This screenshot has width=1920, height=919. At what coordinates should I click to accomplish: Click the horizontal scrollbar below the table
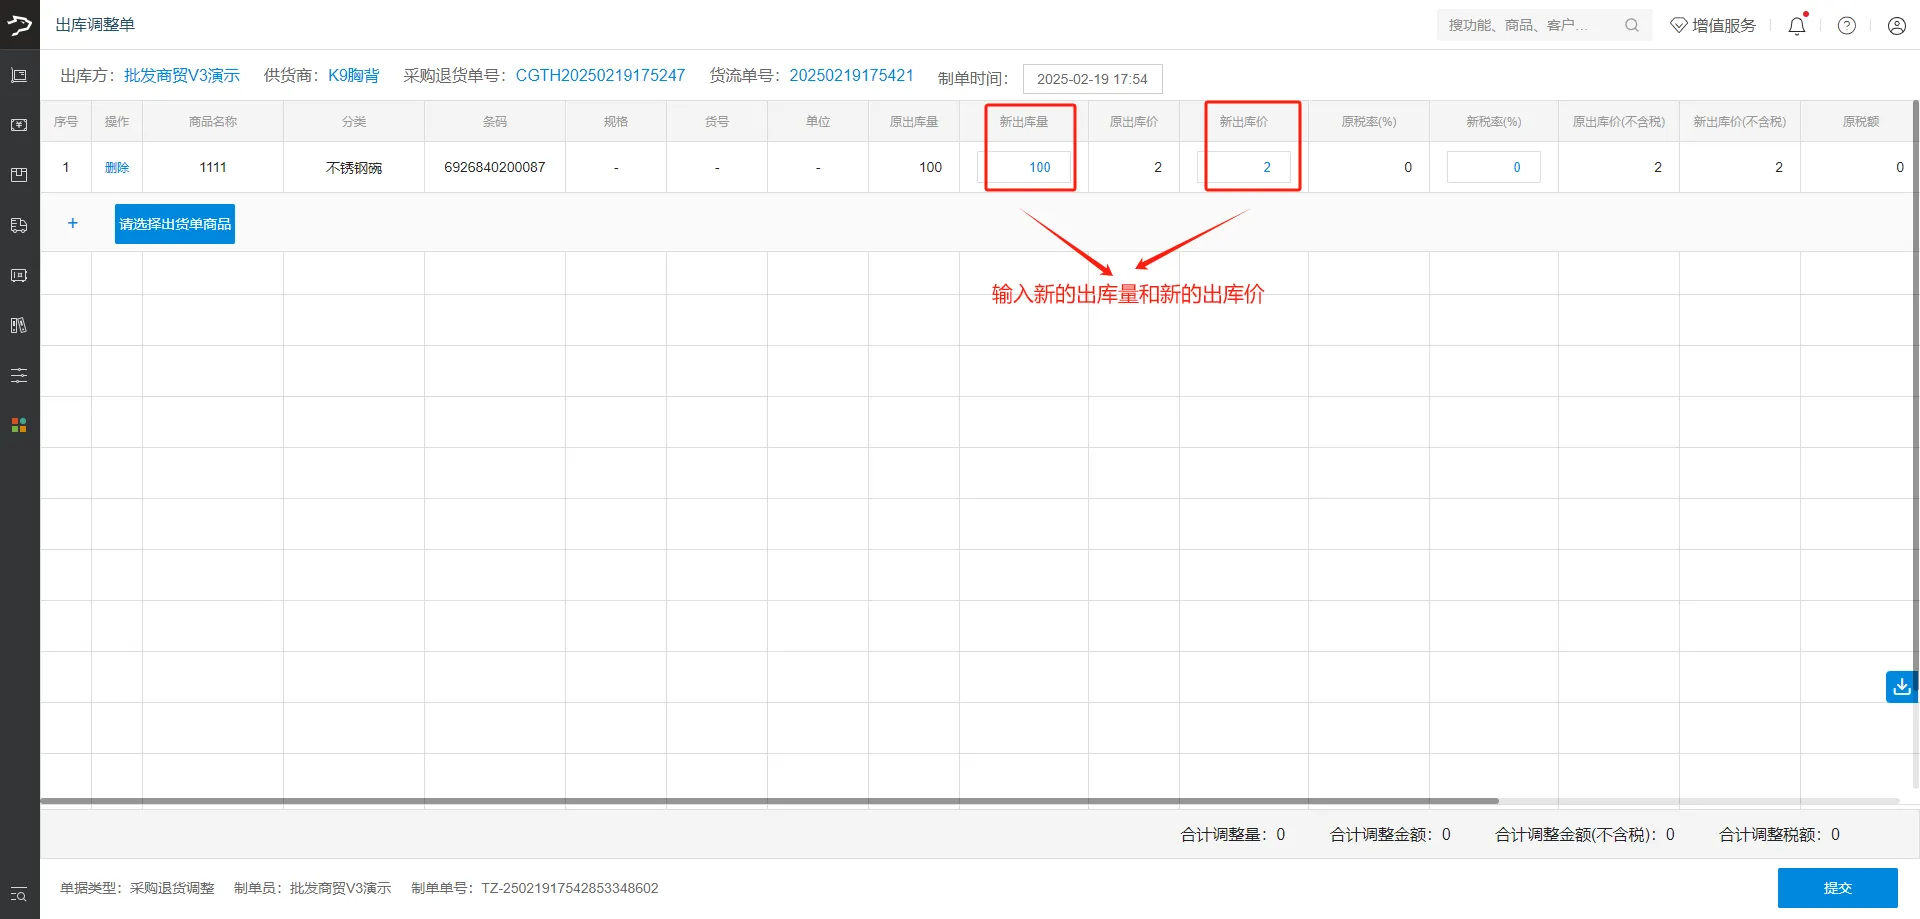(770, 801)
